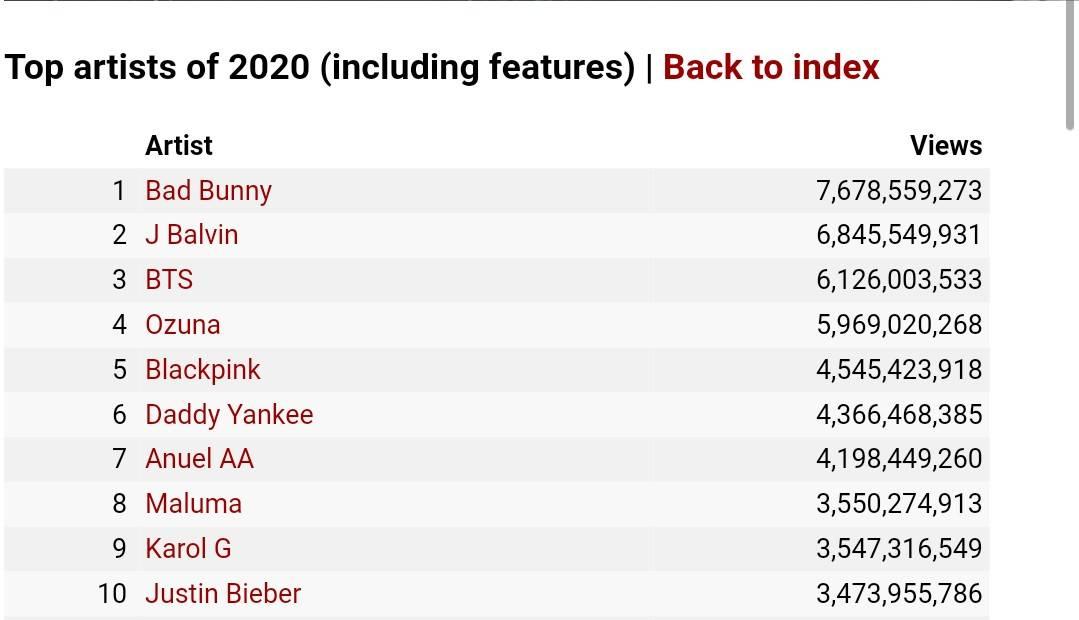This screenshot has height=620, width=1079.
Task: Click Bad Bunny's view count 7,678,559,273
Action: point(899,190)
